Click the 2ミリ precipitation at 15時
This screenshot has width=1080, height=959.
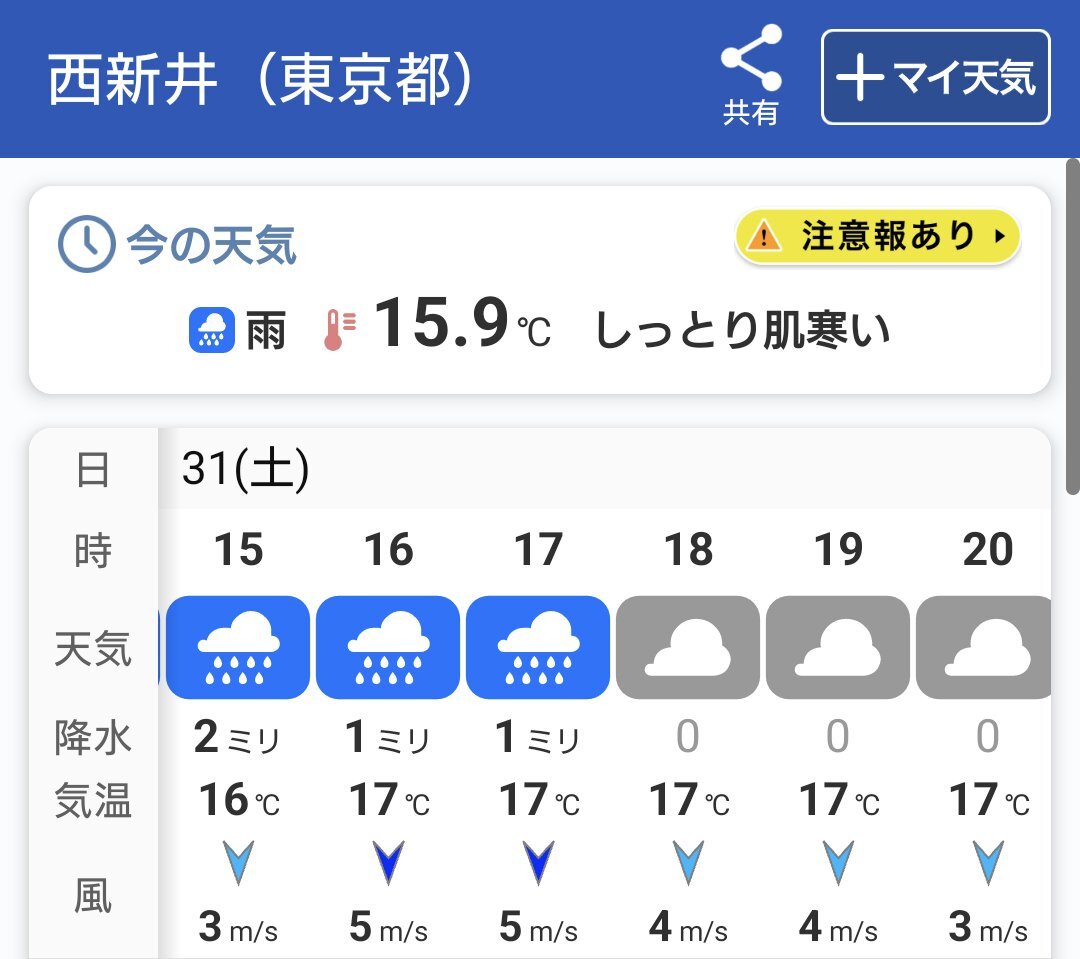click(238, 736)
